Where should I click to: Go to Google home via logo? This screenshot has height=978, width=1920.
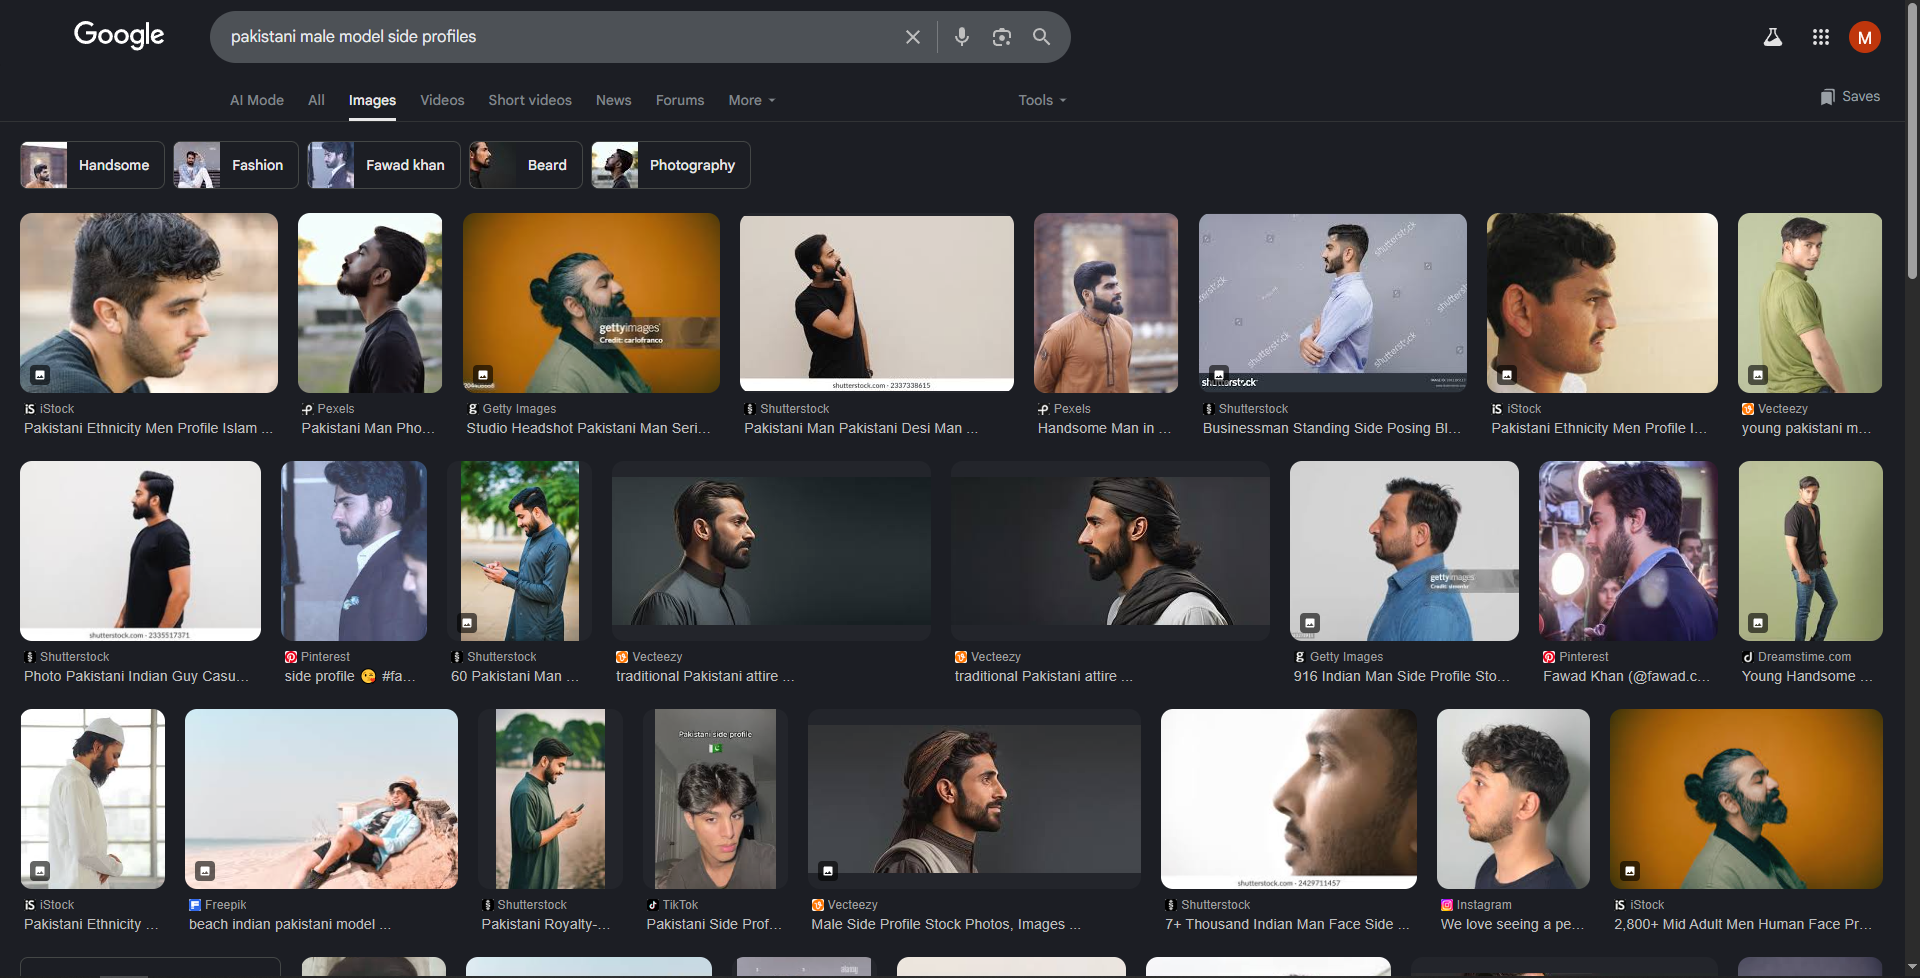119,35
